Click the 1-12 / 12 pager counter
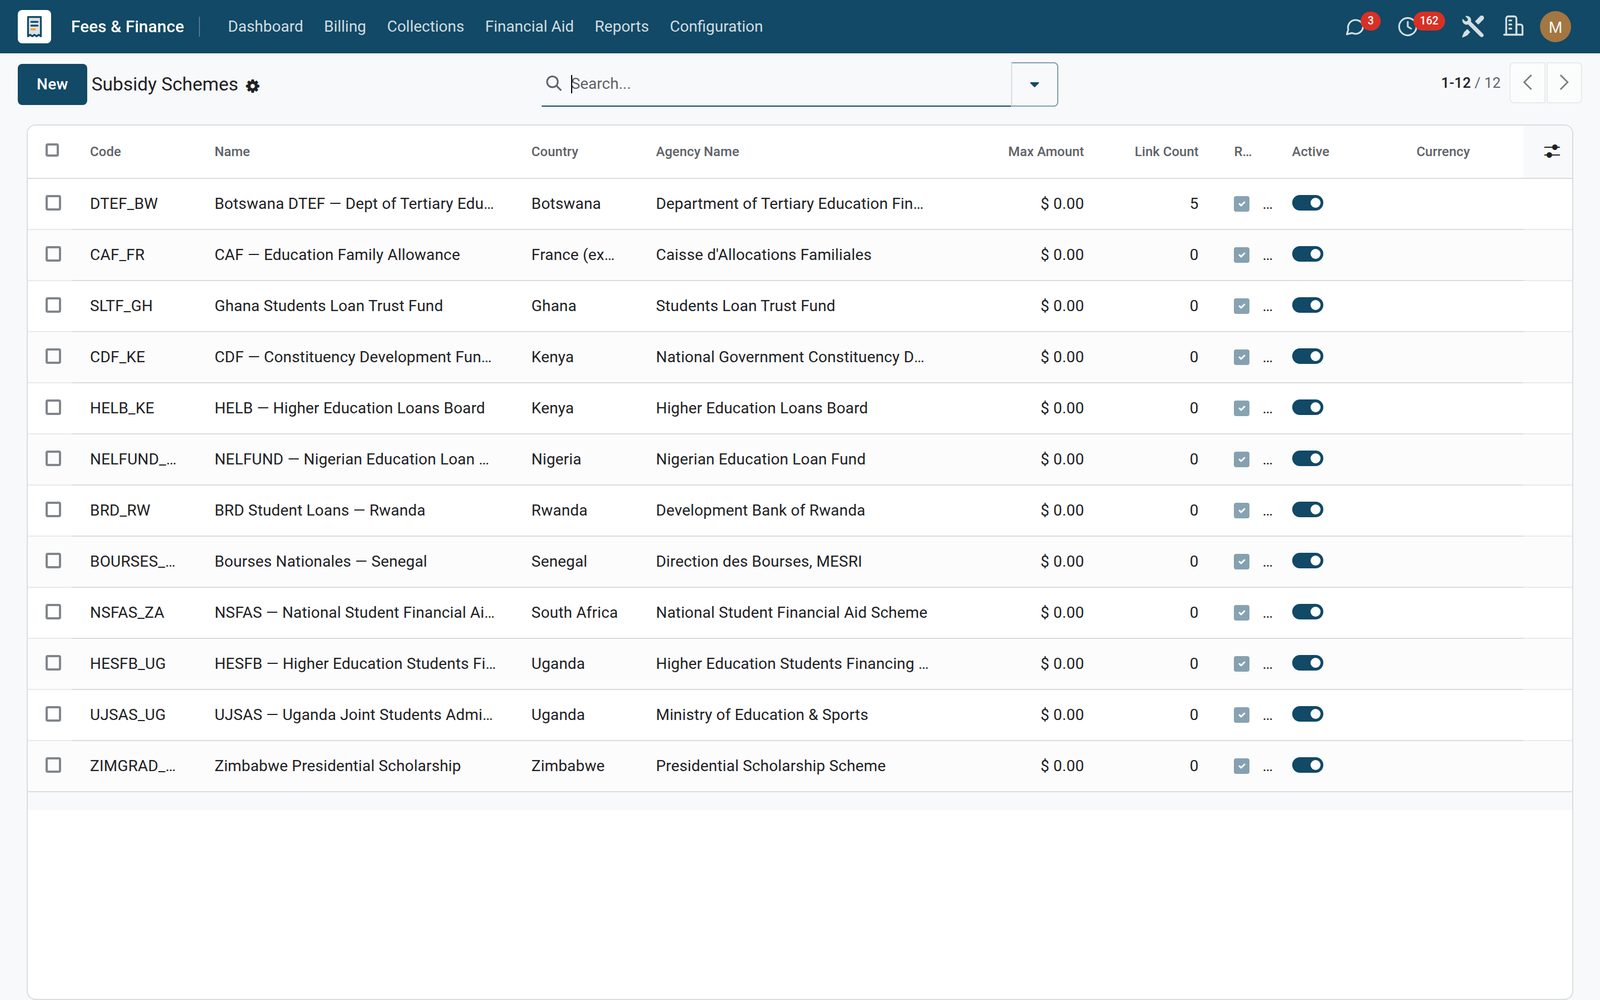Screen dimensions: 1600x1000 [x=1470, y=83]
